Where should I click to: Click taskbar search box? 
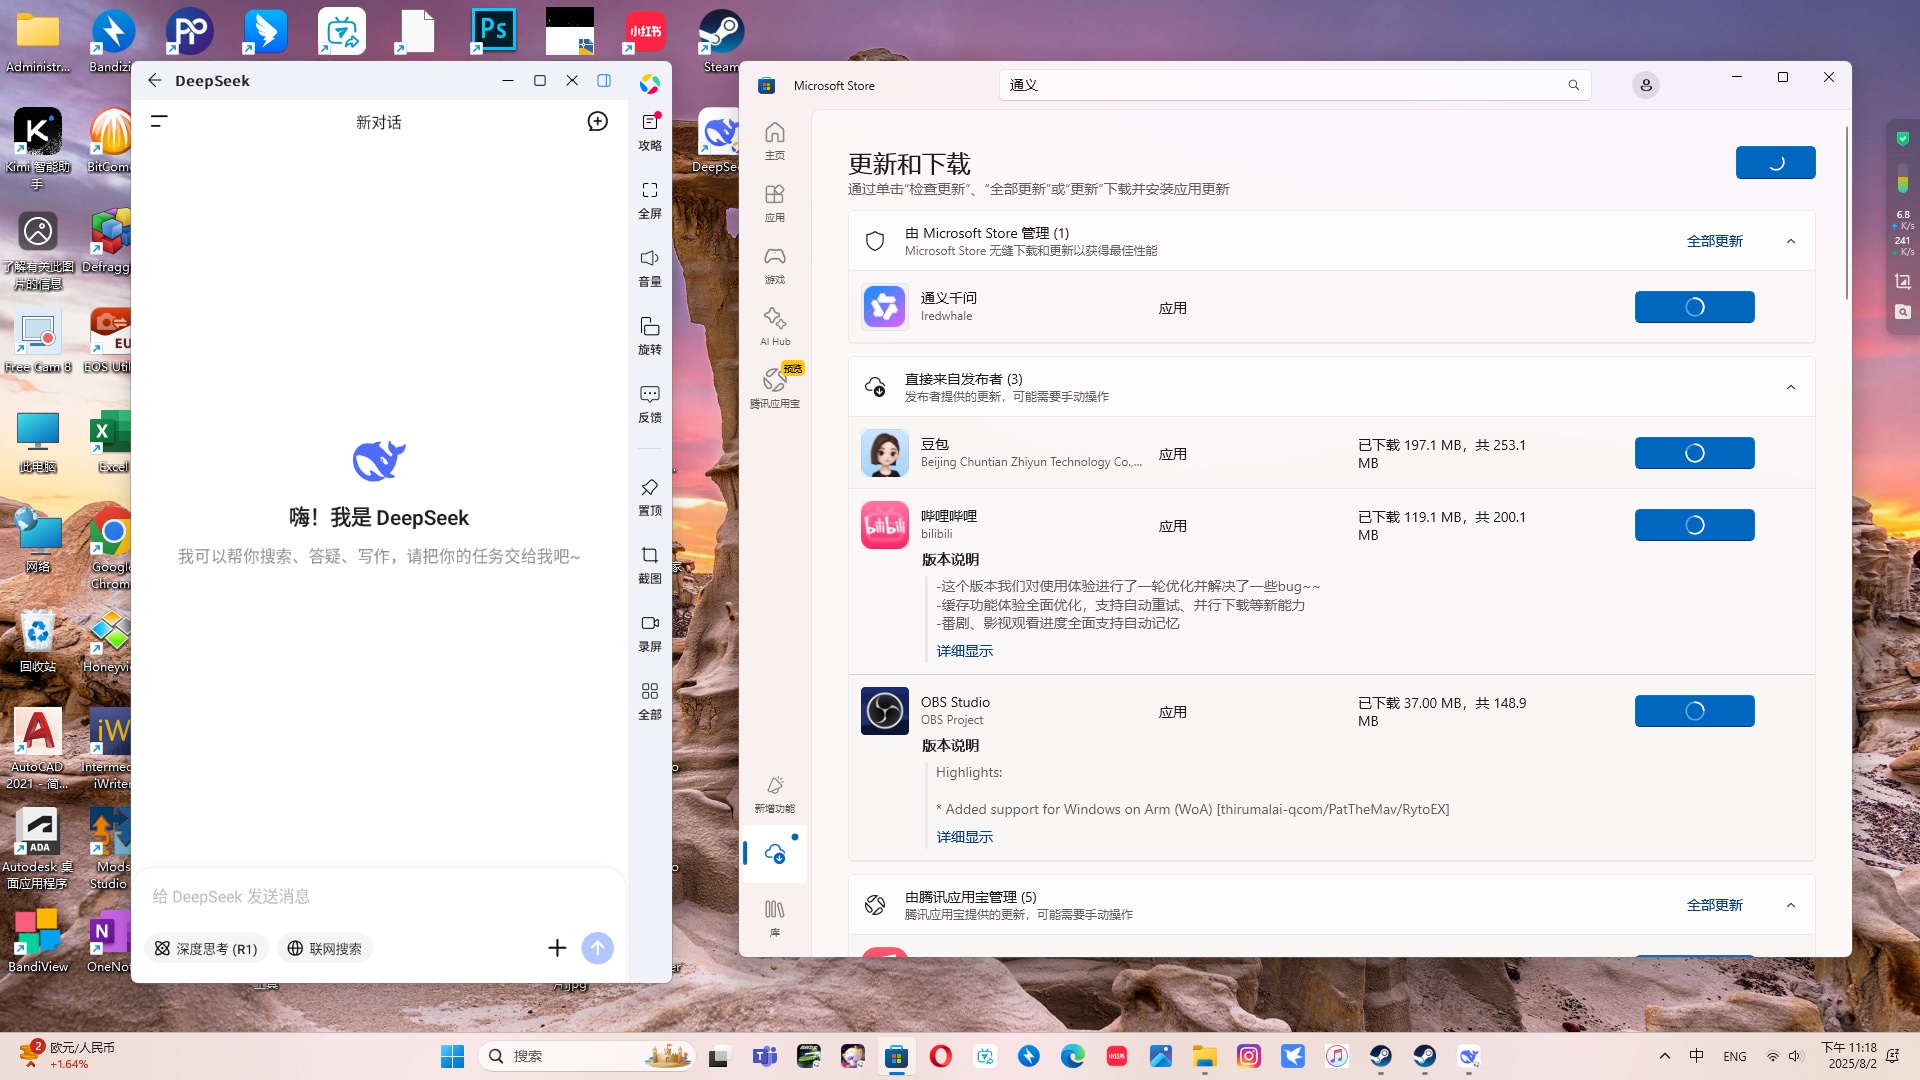pyautogui.click(x=587, y=1056)
